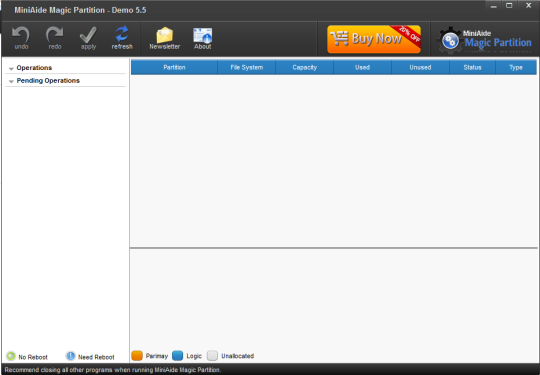This screenshot has width=540, height=375.
Task: Sort by the Capacity column header
Action: (x=304, y=67)
